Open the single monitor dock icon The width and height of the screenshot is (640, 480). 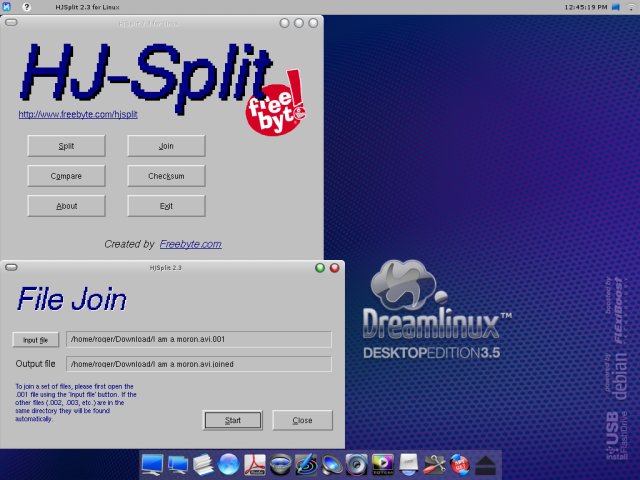tap(152, 464)
